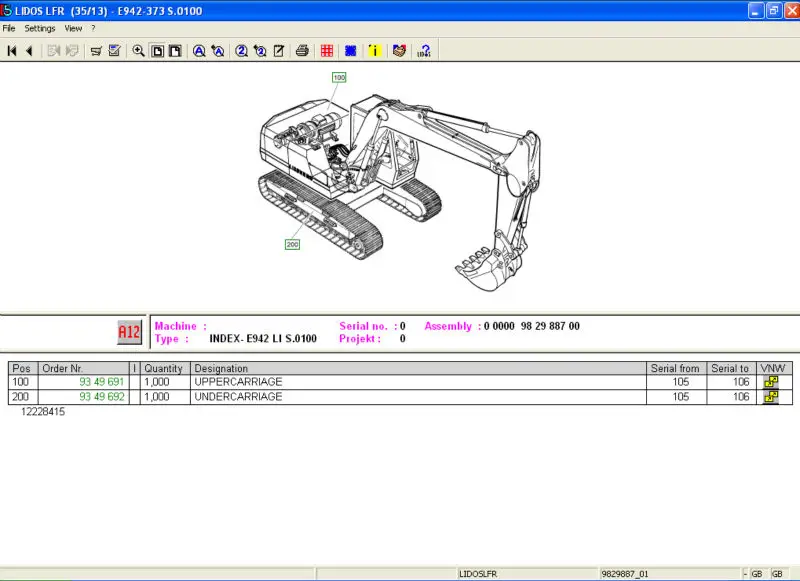Open the View menu

(73, 29)
